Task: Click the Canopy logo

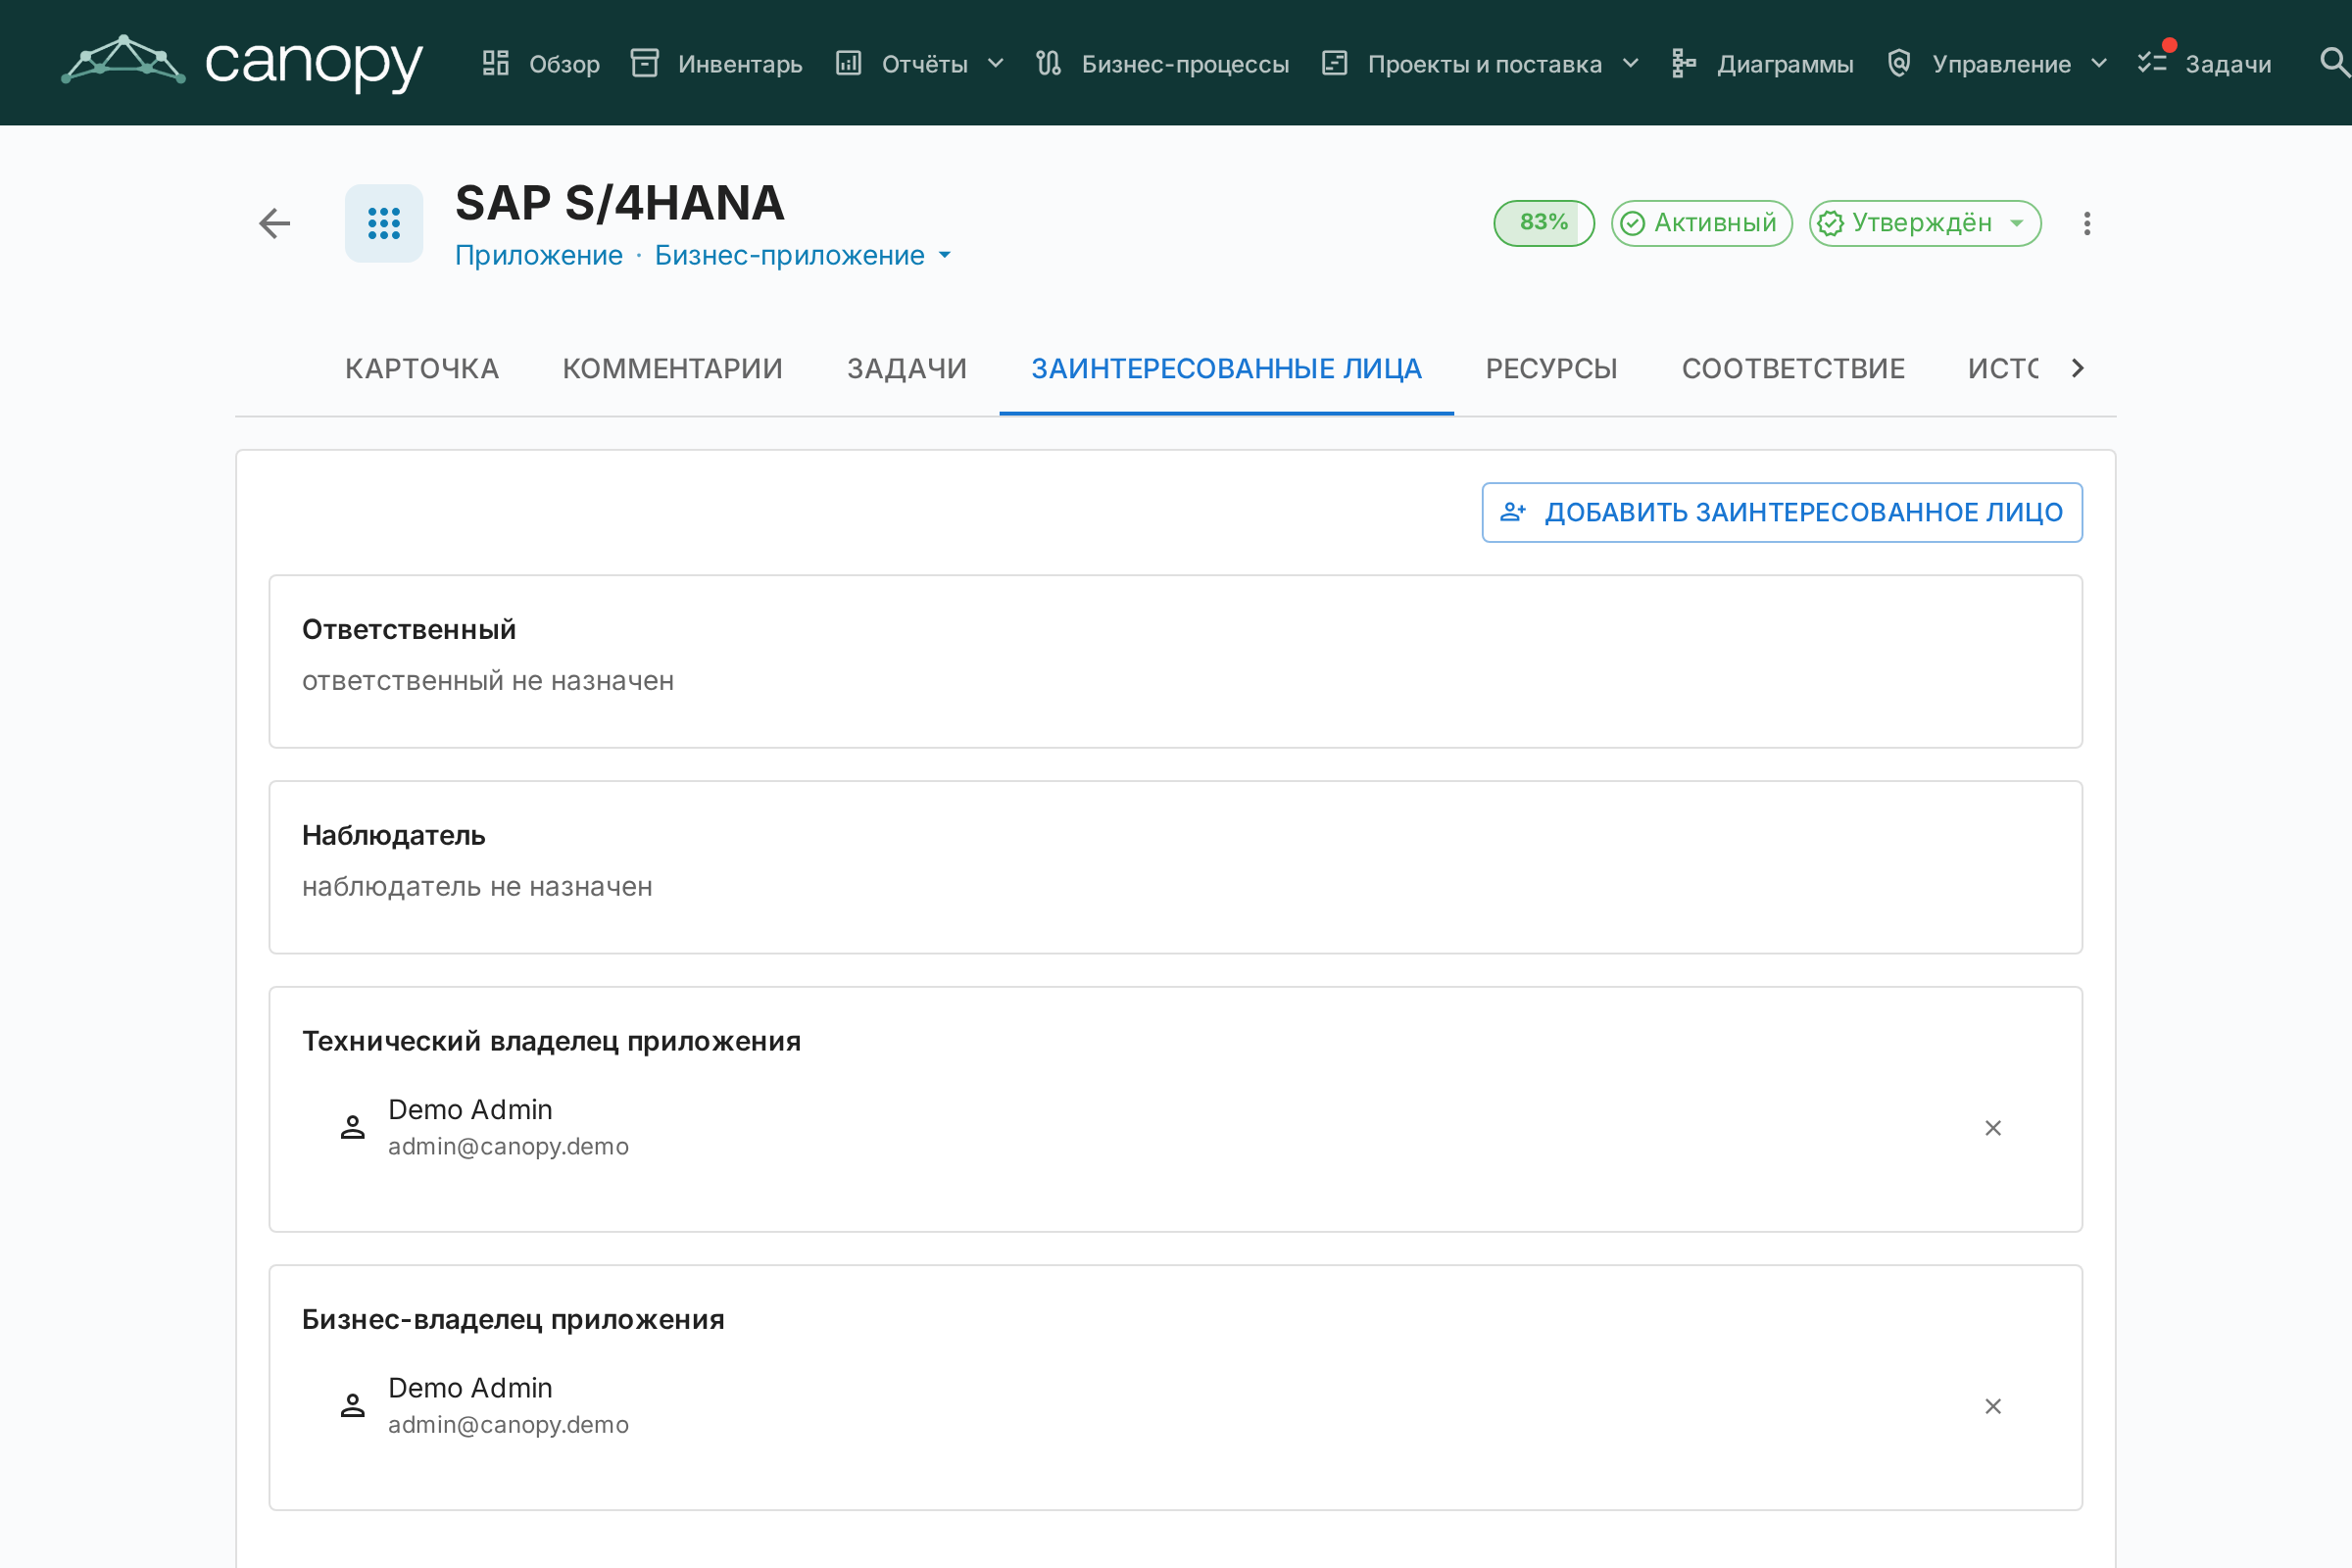Action: click(x=242, y=62)
